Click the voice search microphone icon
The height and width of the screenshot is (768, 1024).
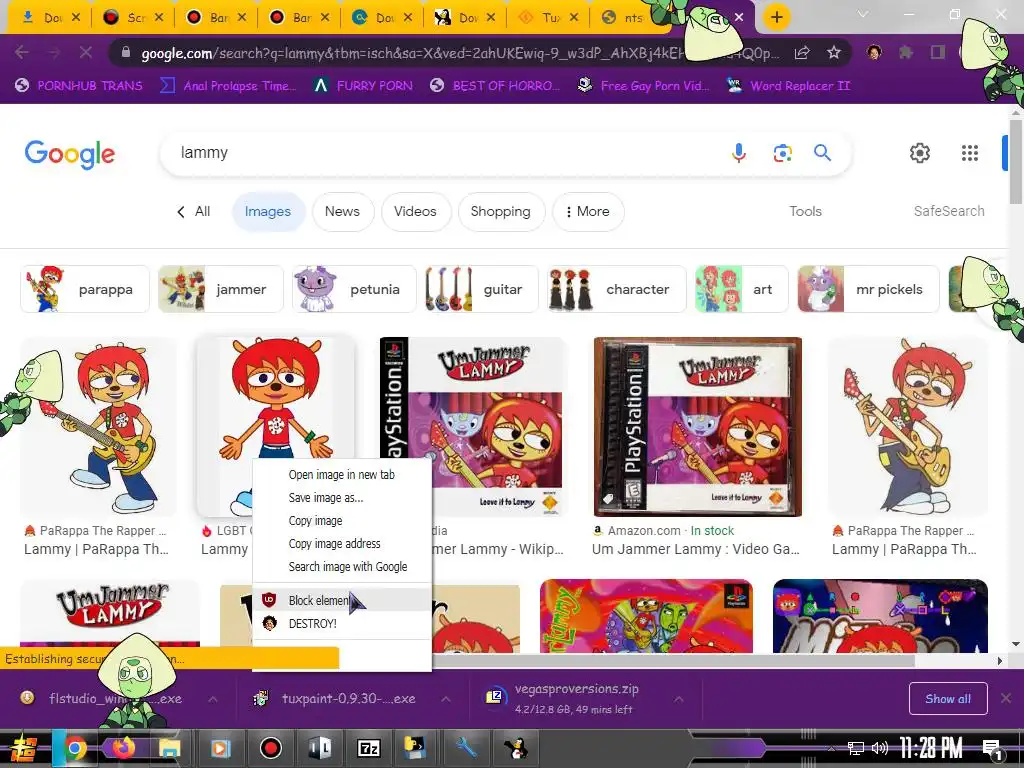(x=739, y=153)
